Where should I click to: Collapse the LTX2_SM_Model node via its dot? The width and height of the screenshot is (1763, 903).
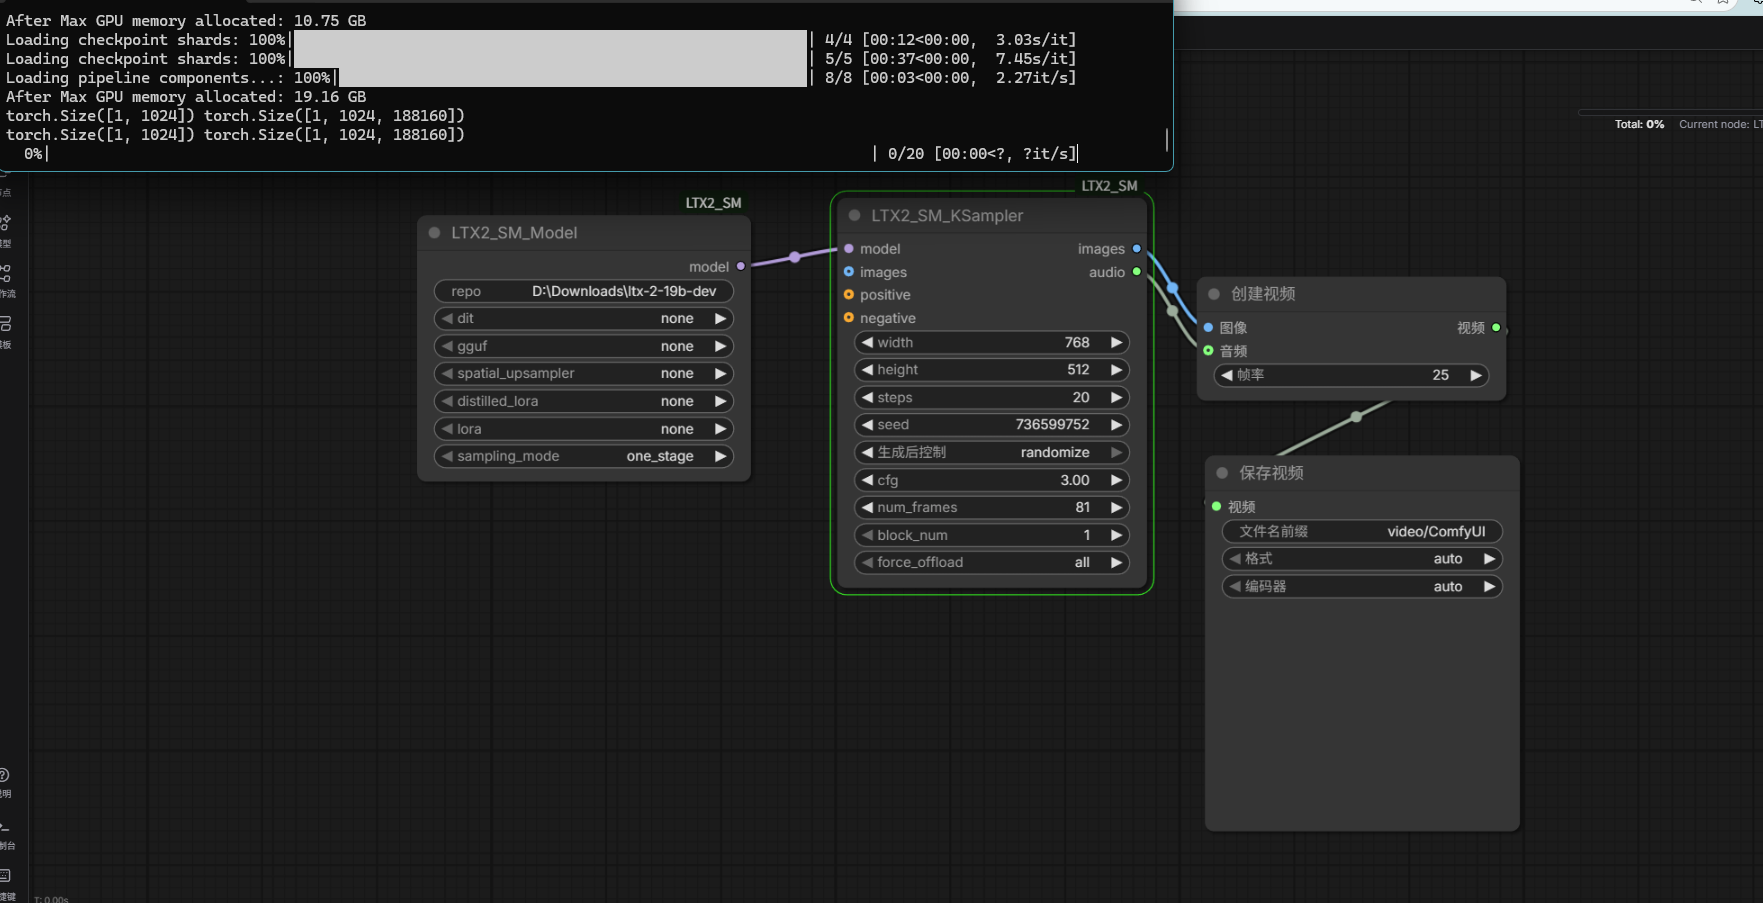click(435, 233)
